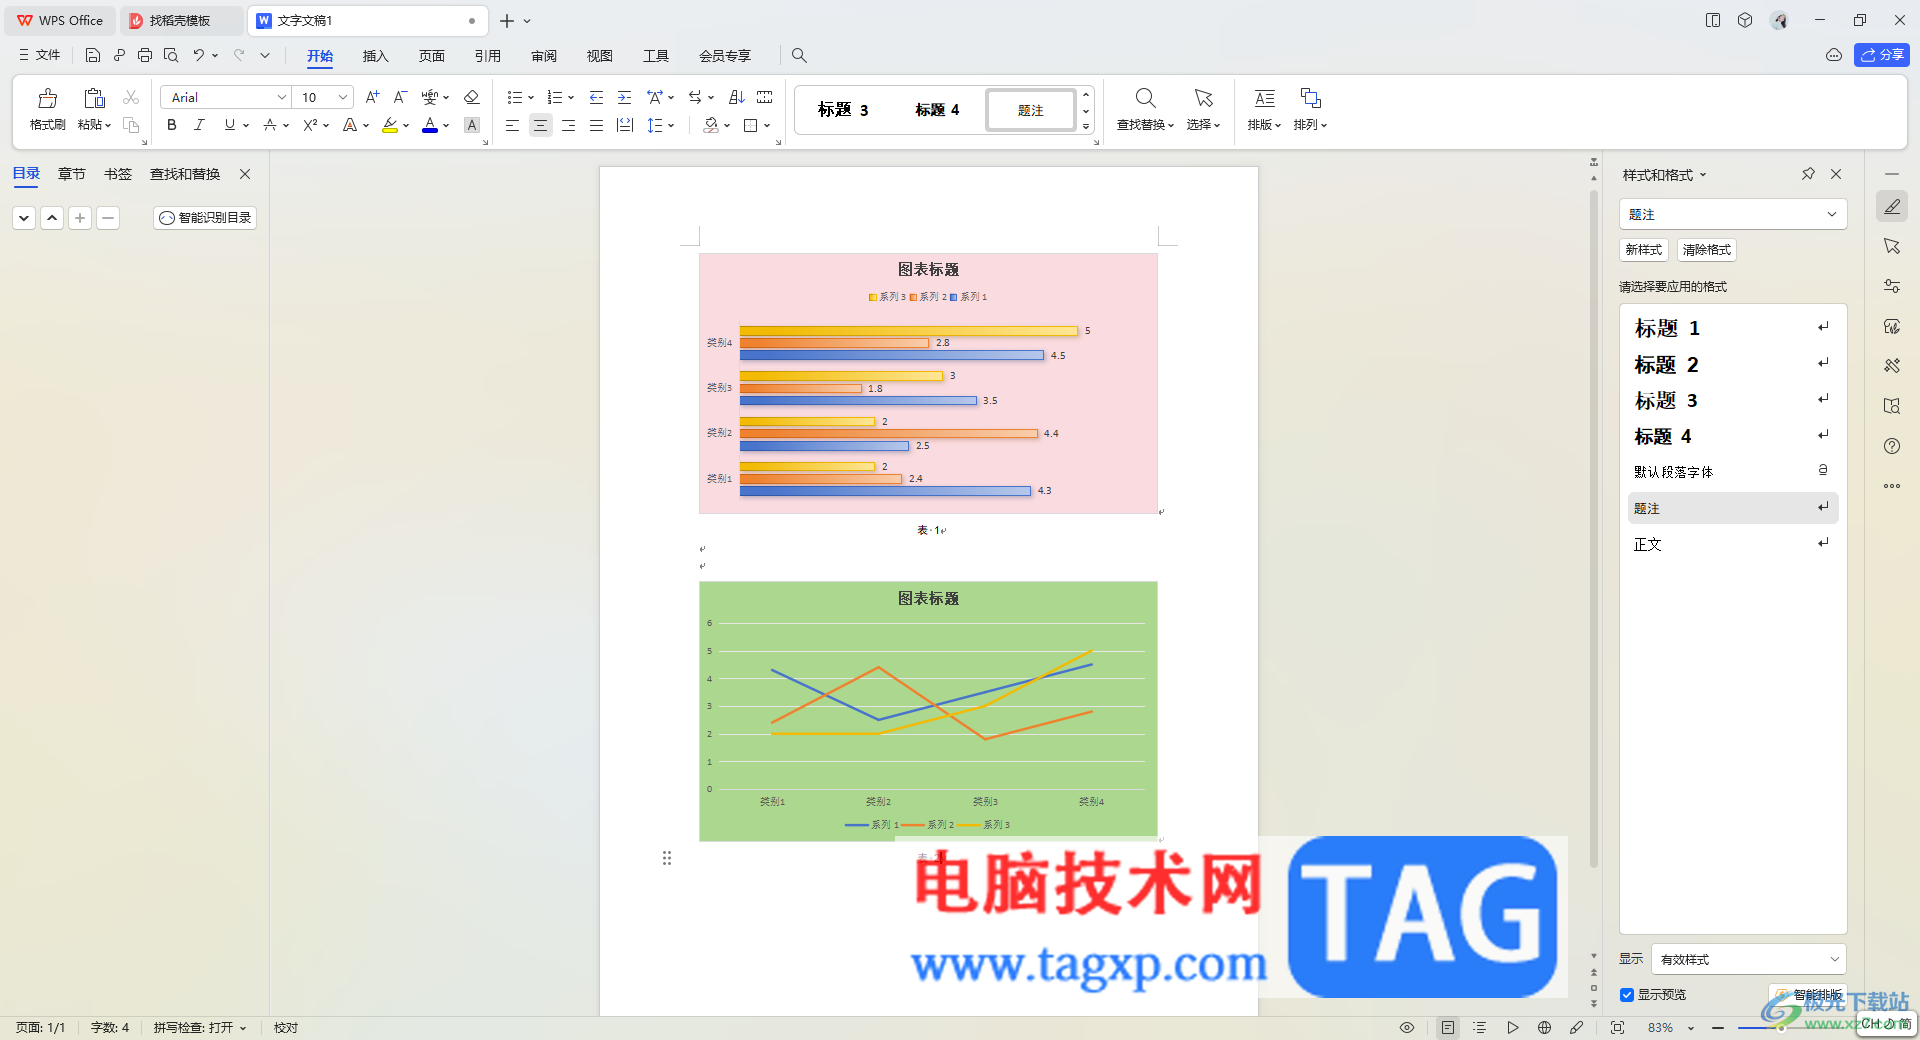
Task: Expand the bullet list dropdown arrow
Action: pyautogui.click(x=531, y=98)
